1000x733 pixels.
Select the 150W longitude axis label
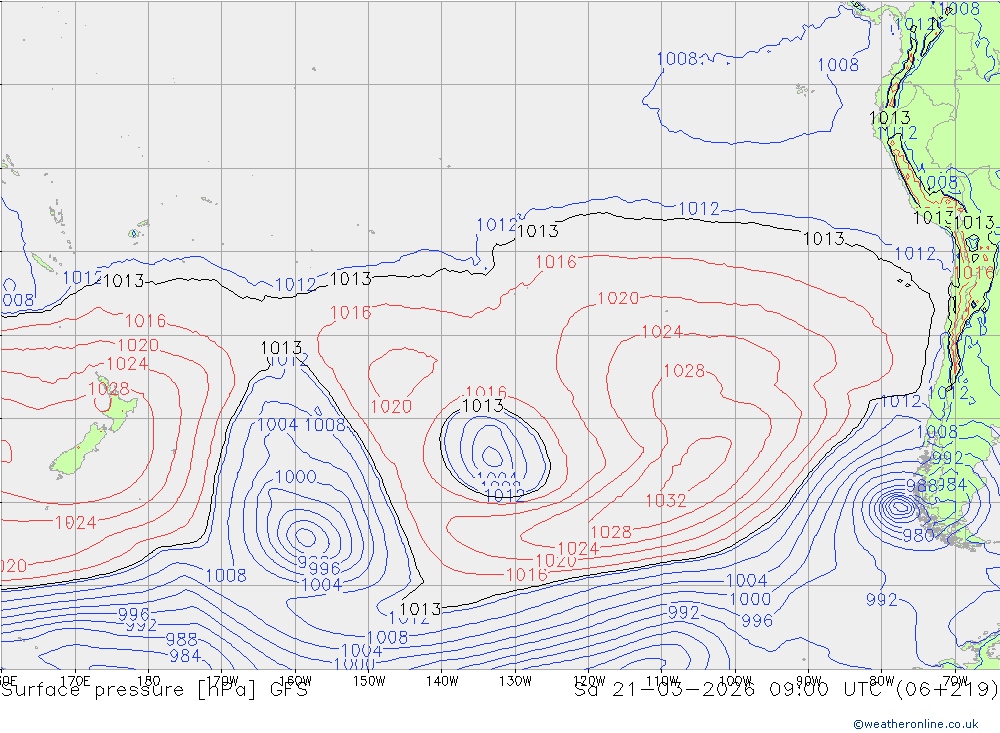coord(369,681)
